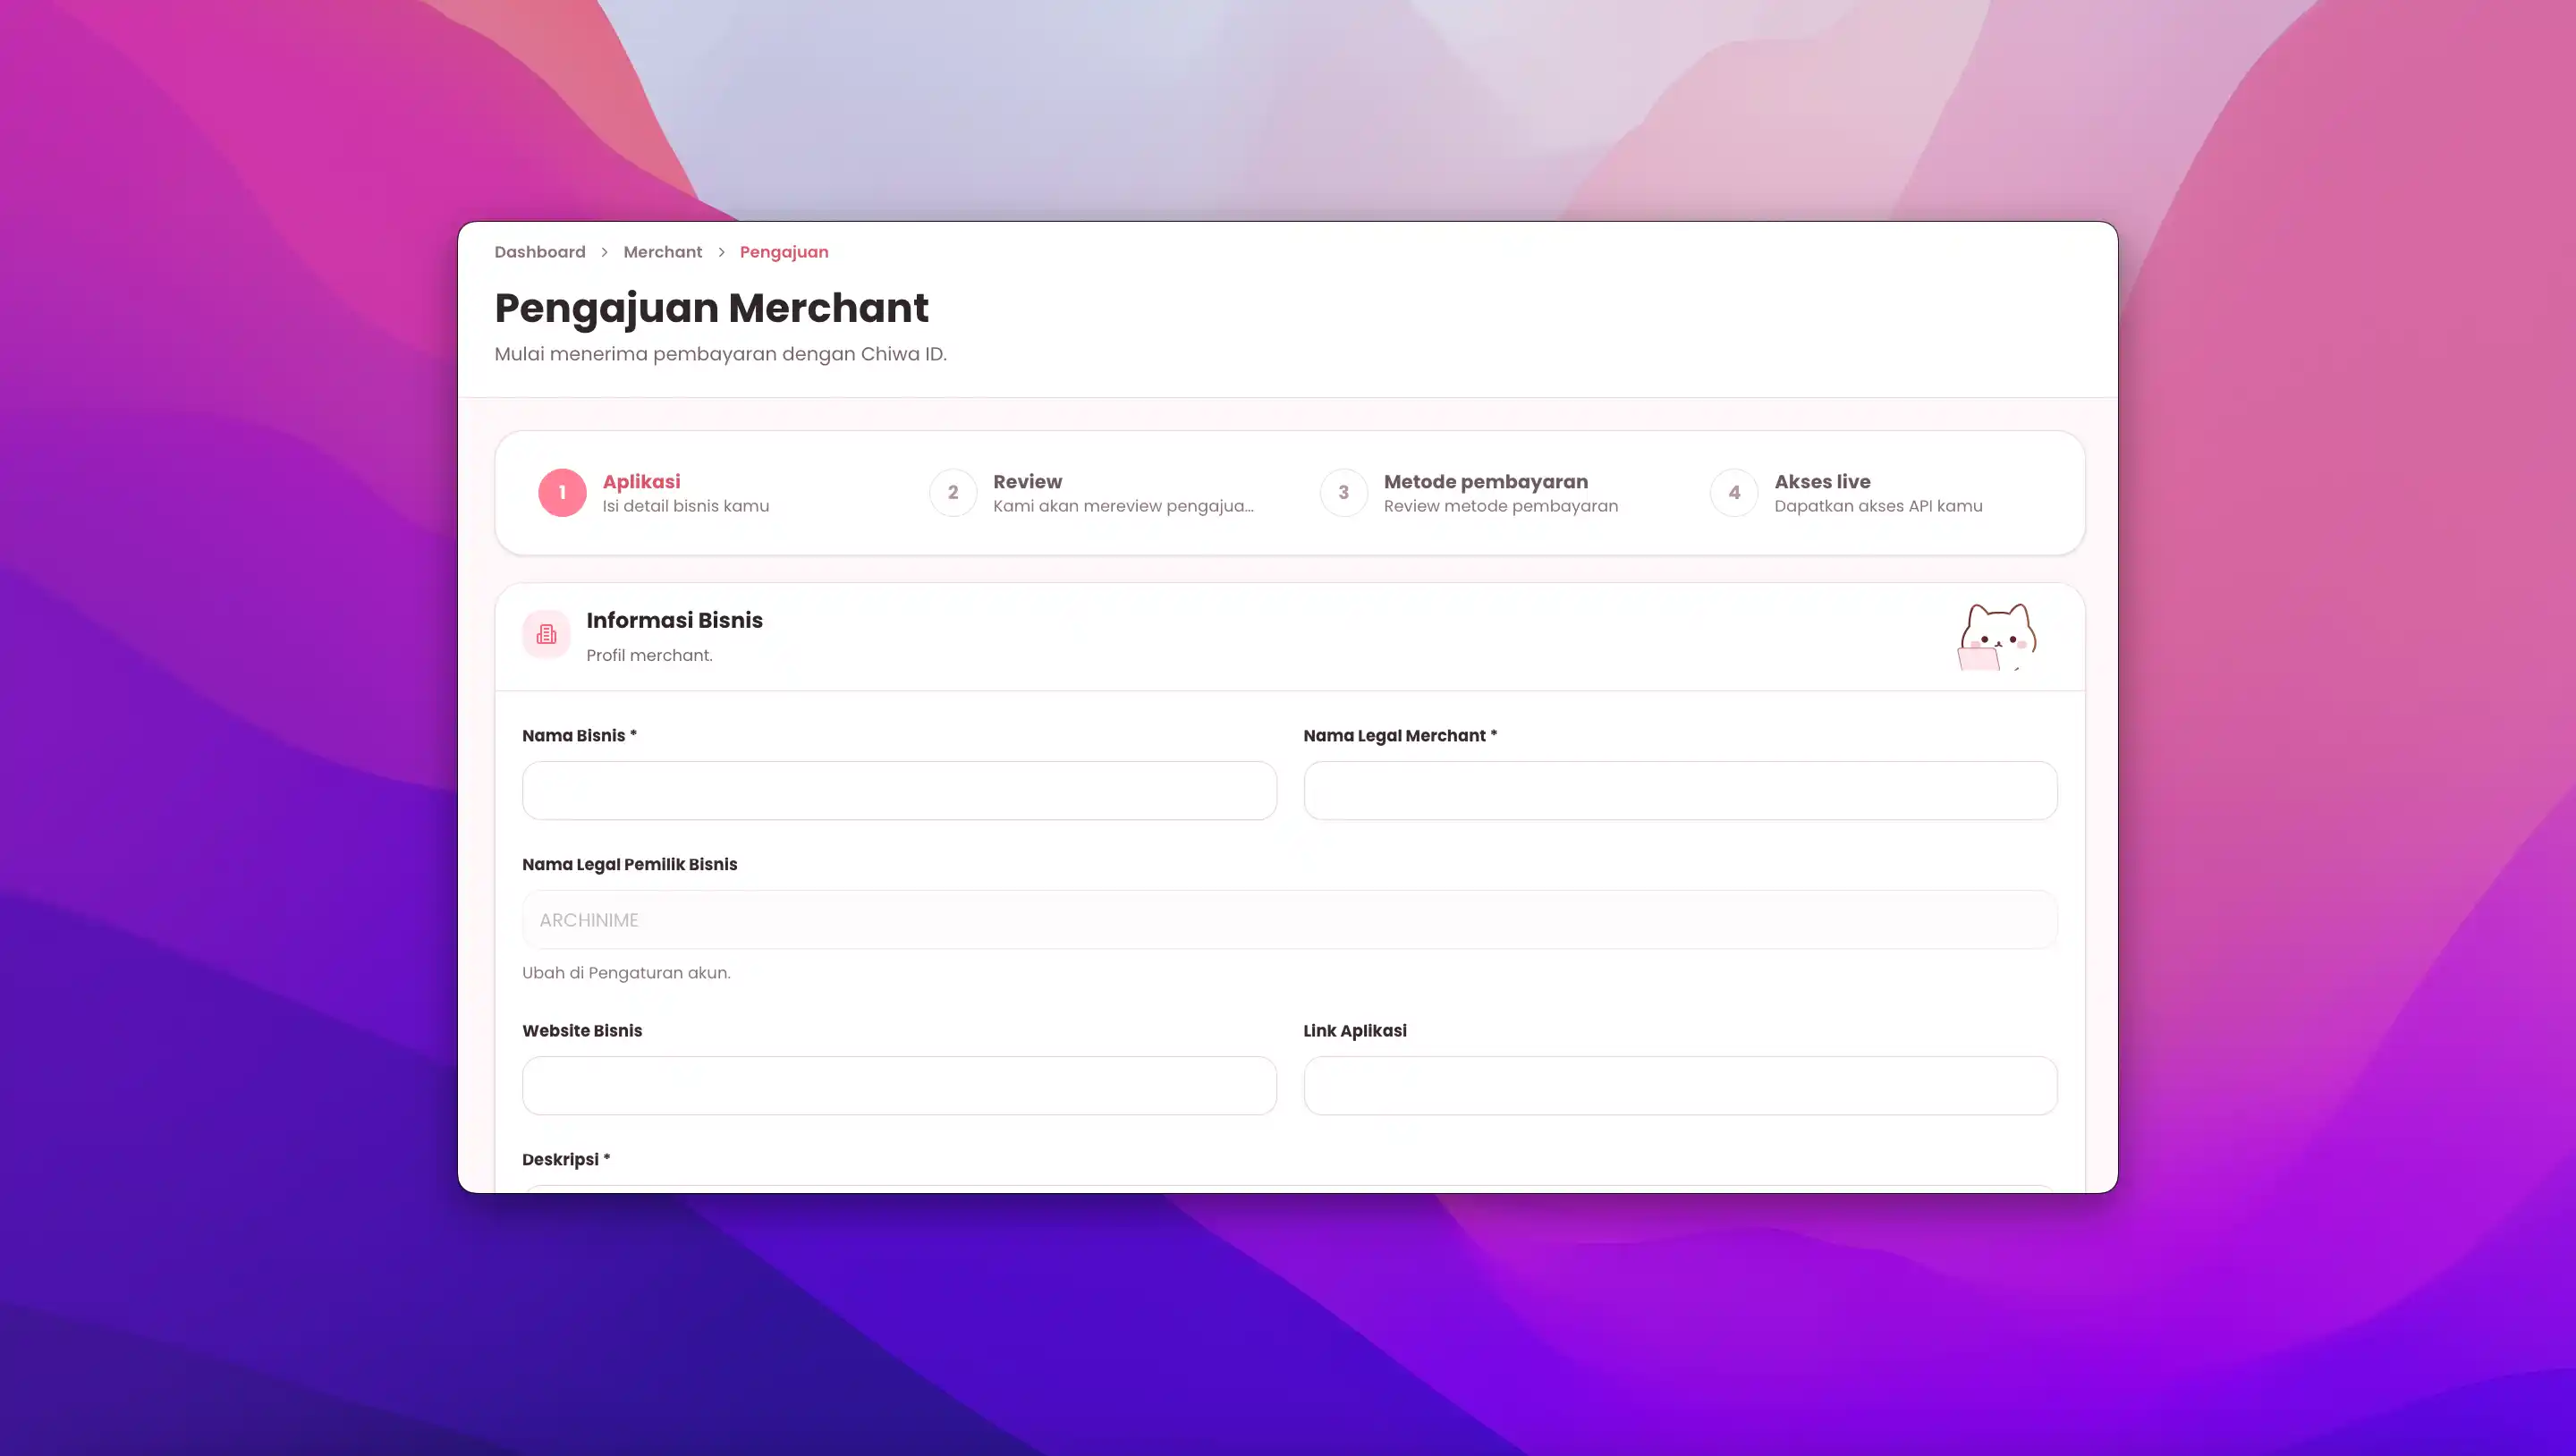Click the 'Review metode pembayaran' description

click(x=1501, y=506)
